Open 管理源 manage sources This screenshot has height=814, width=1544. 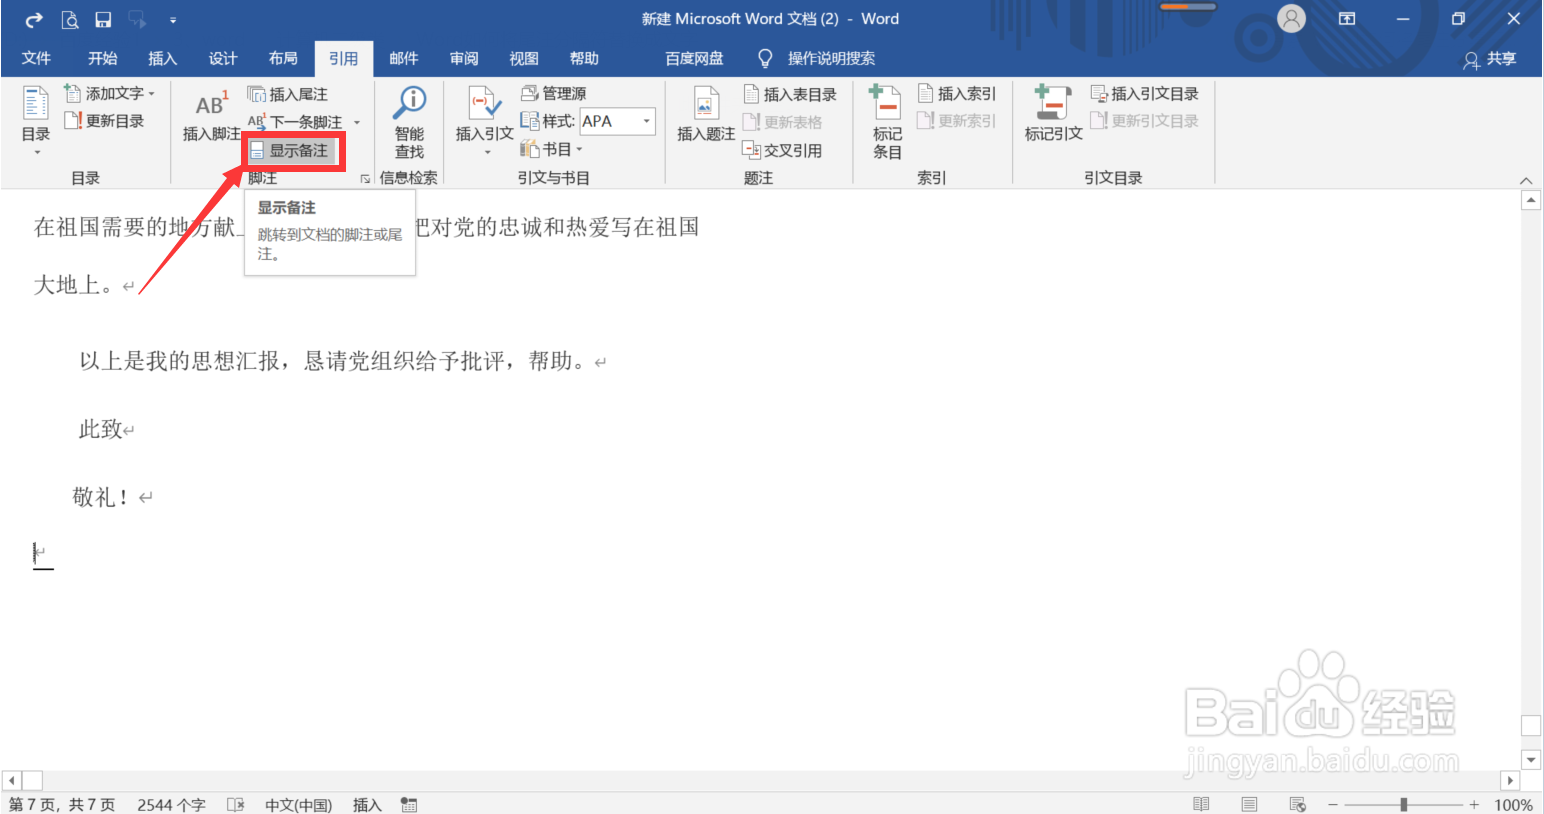coord(554,93)
